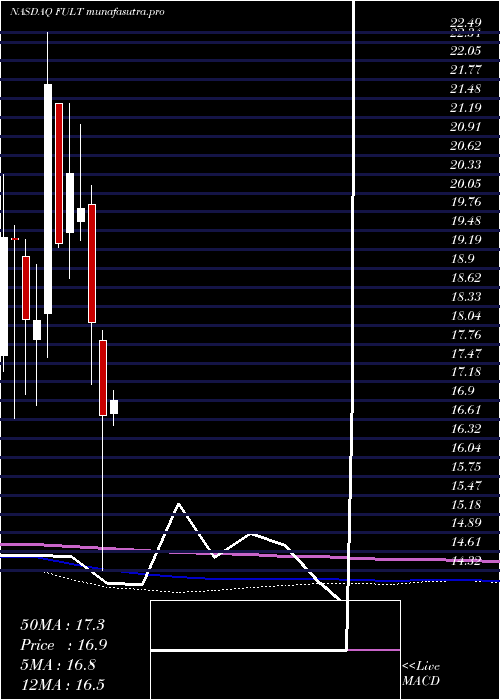Click the 18.62 price axis label
The image size is (500, 700).
point(466,278)
